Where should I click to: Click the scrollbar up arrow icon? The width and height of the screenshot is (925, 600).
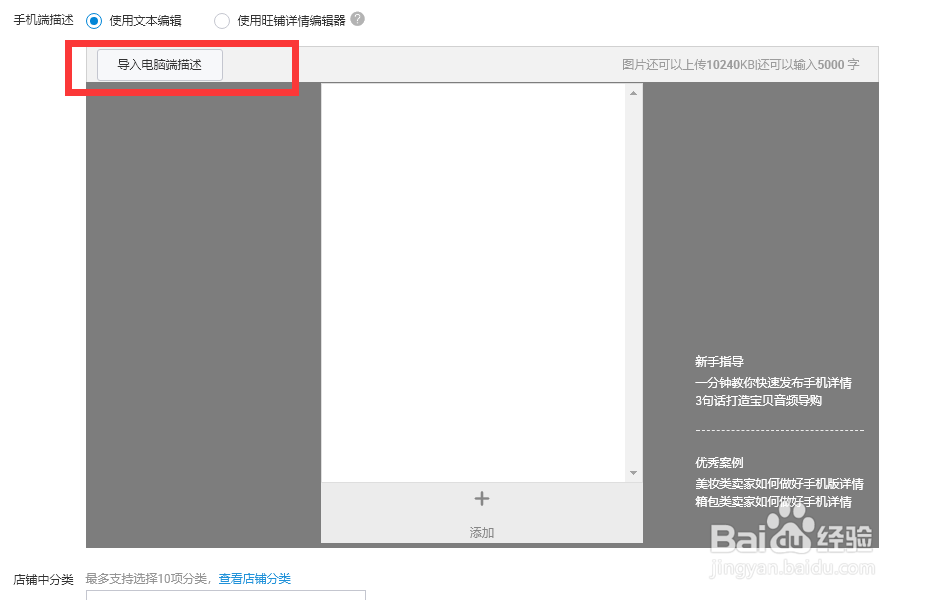633,91
